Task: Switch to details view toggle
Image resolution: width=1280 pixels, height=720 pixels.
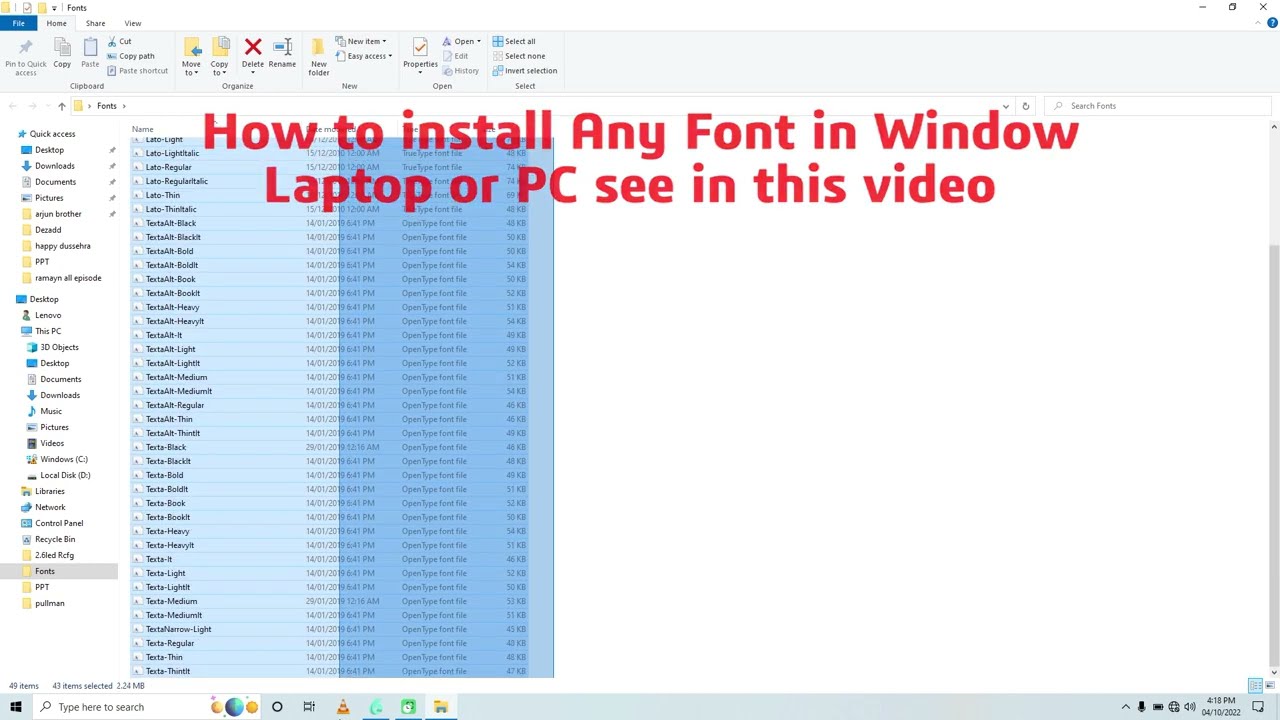Action: tap(1255, 685)
